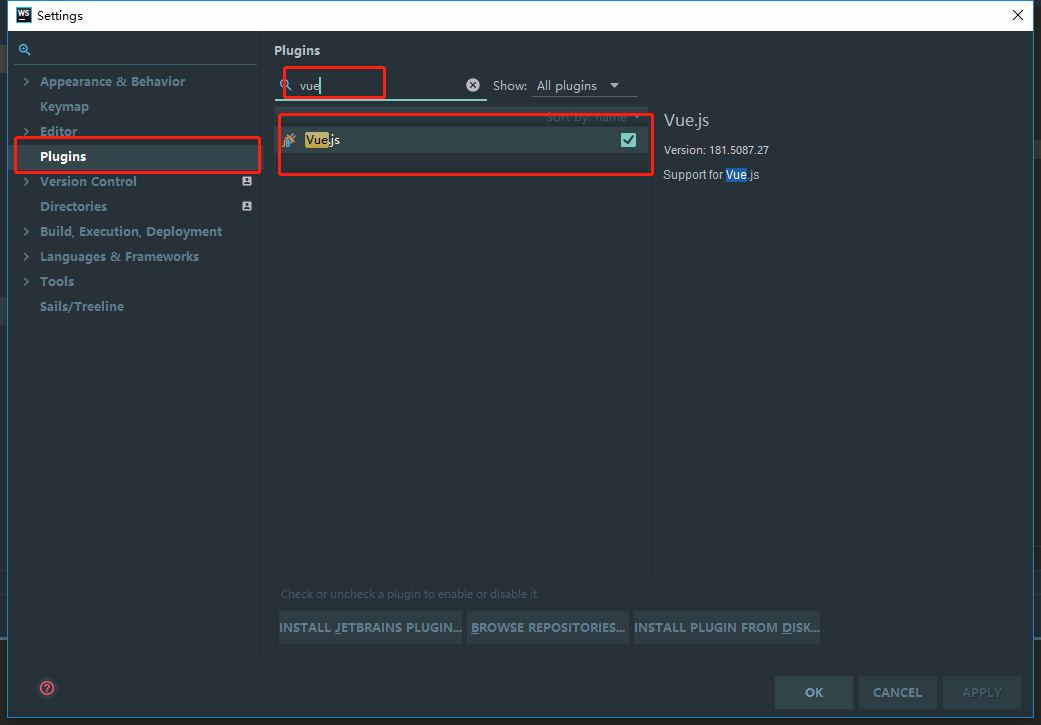The width and height of the screenshot is (1041, 725).
Task: Cancel the Settings dialog
Action: tap(897, 692)
